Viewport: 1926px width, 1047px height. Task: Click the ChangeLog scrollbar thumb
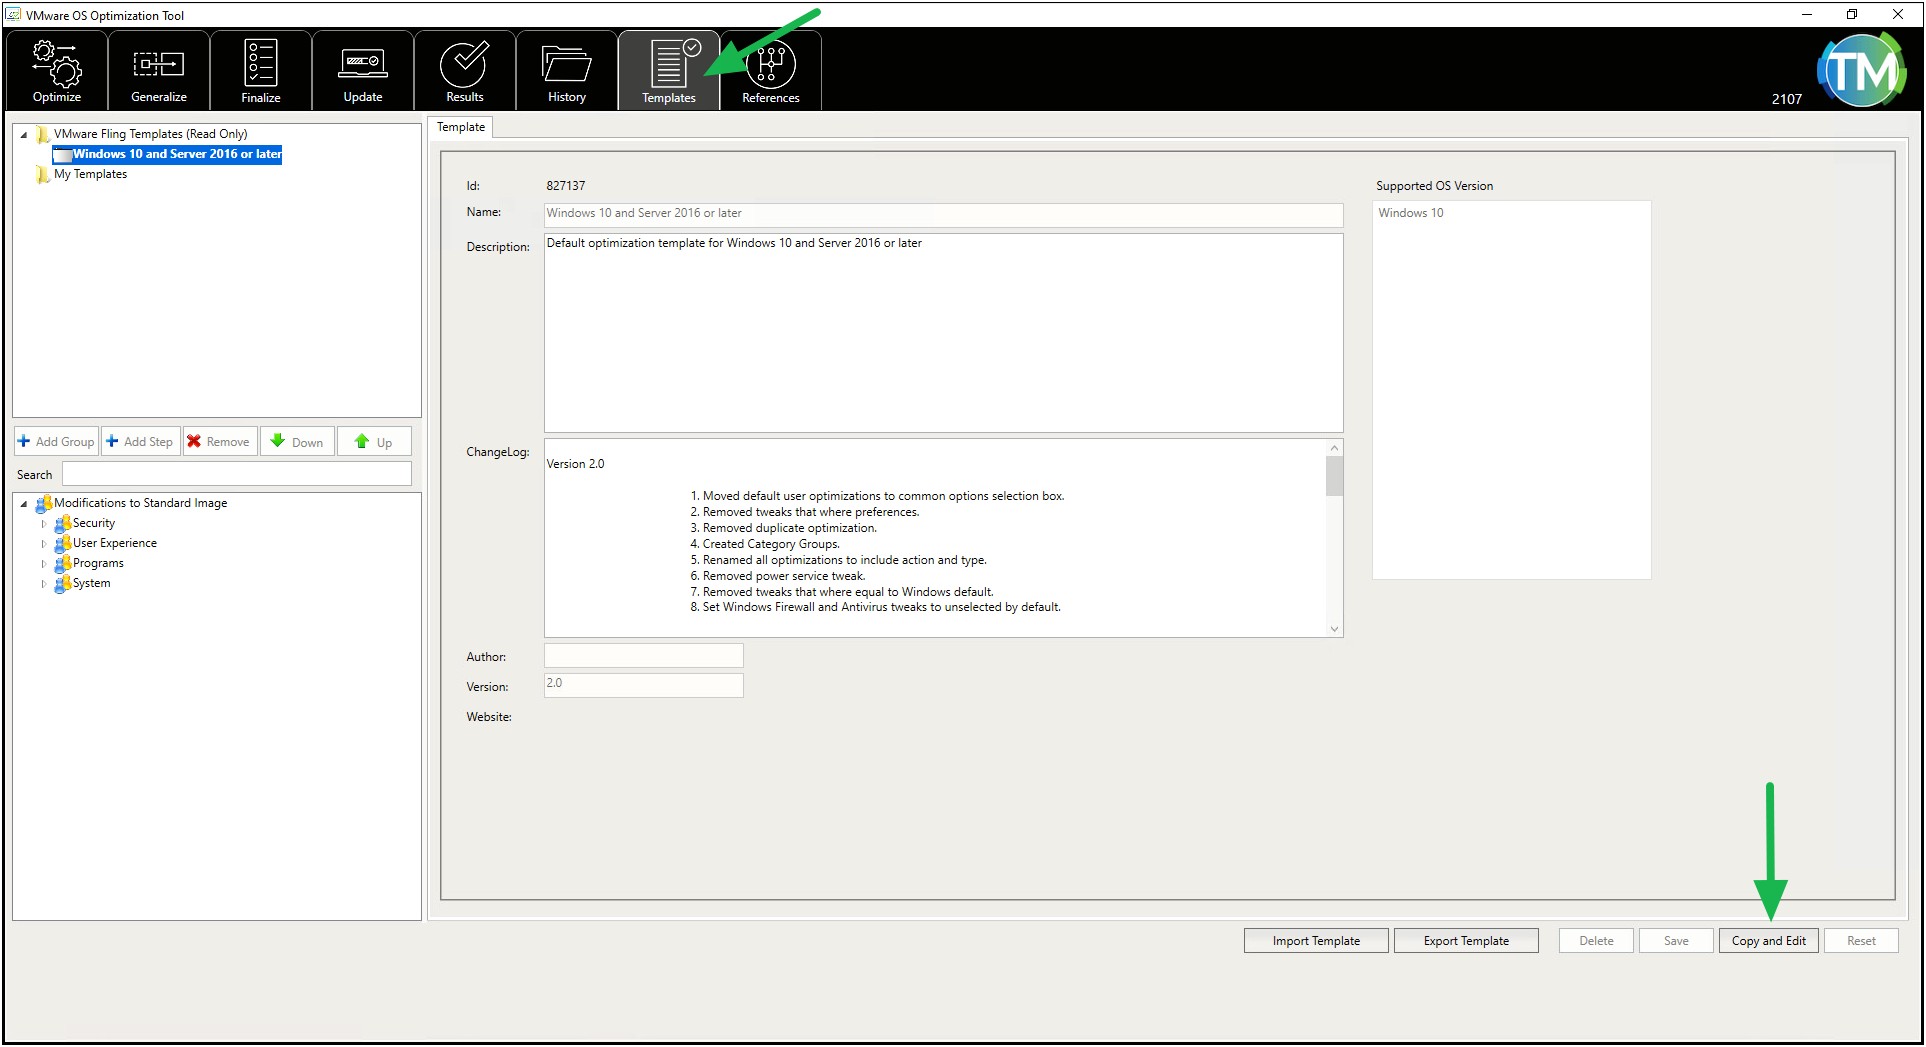1334,476
